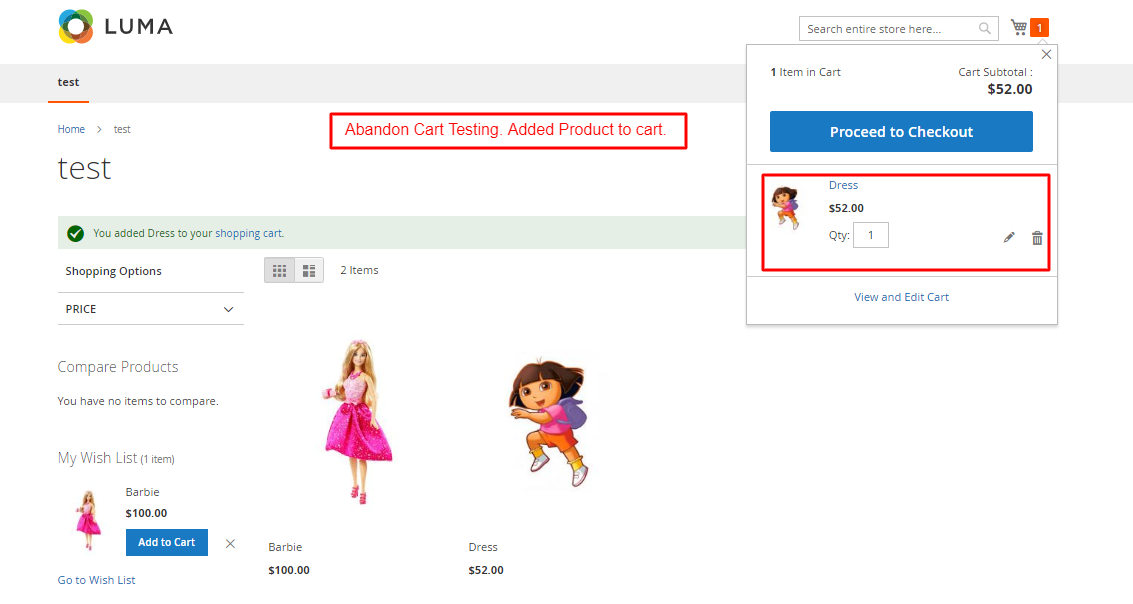Viewport: 1133px width, 604px height.
Task: Click the '1 Item in Cart' text
Action: [806, 72]
